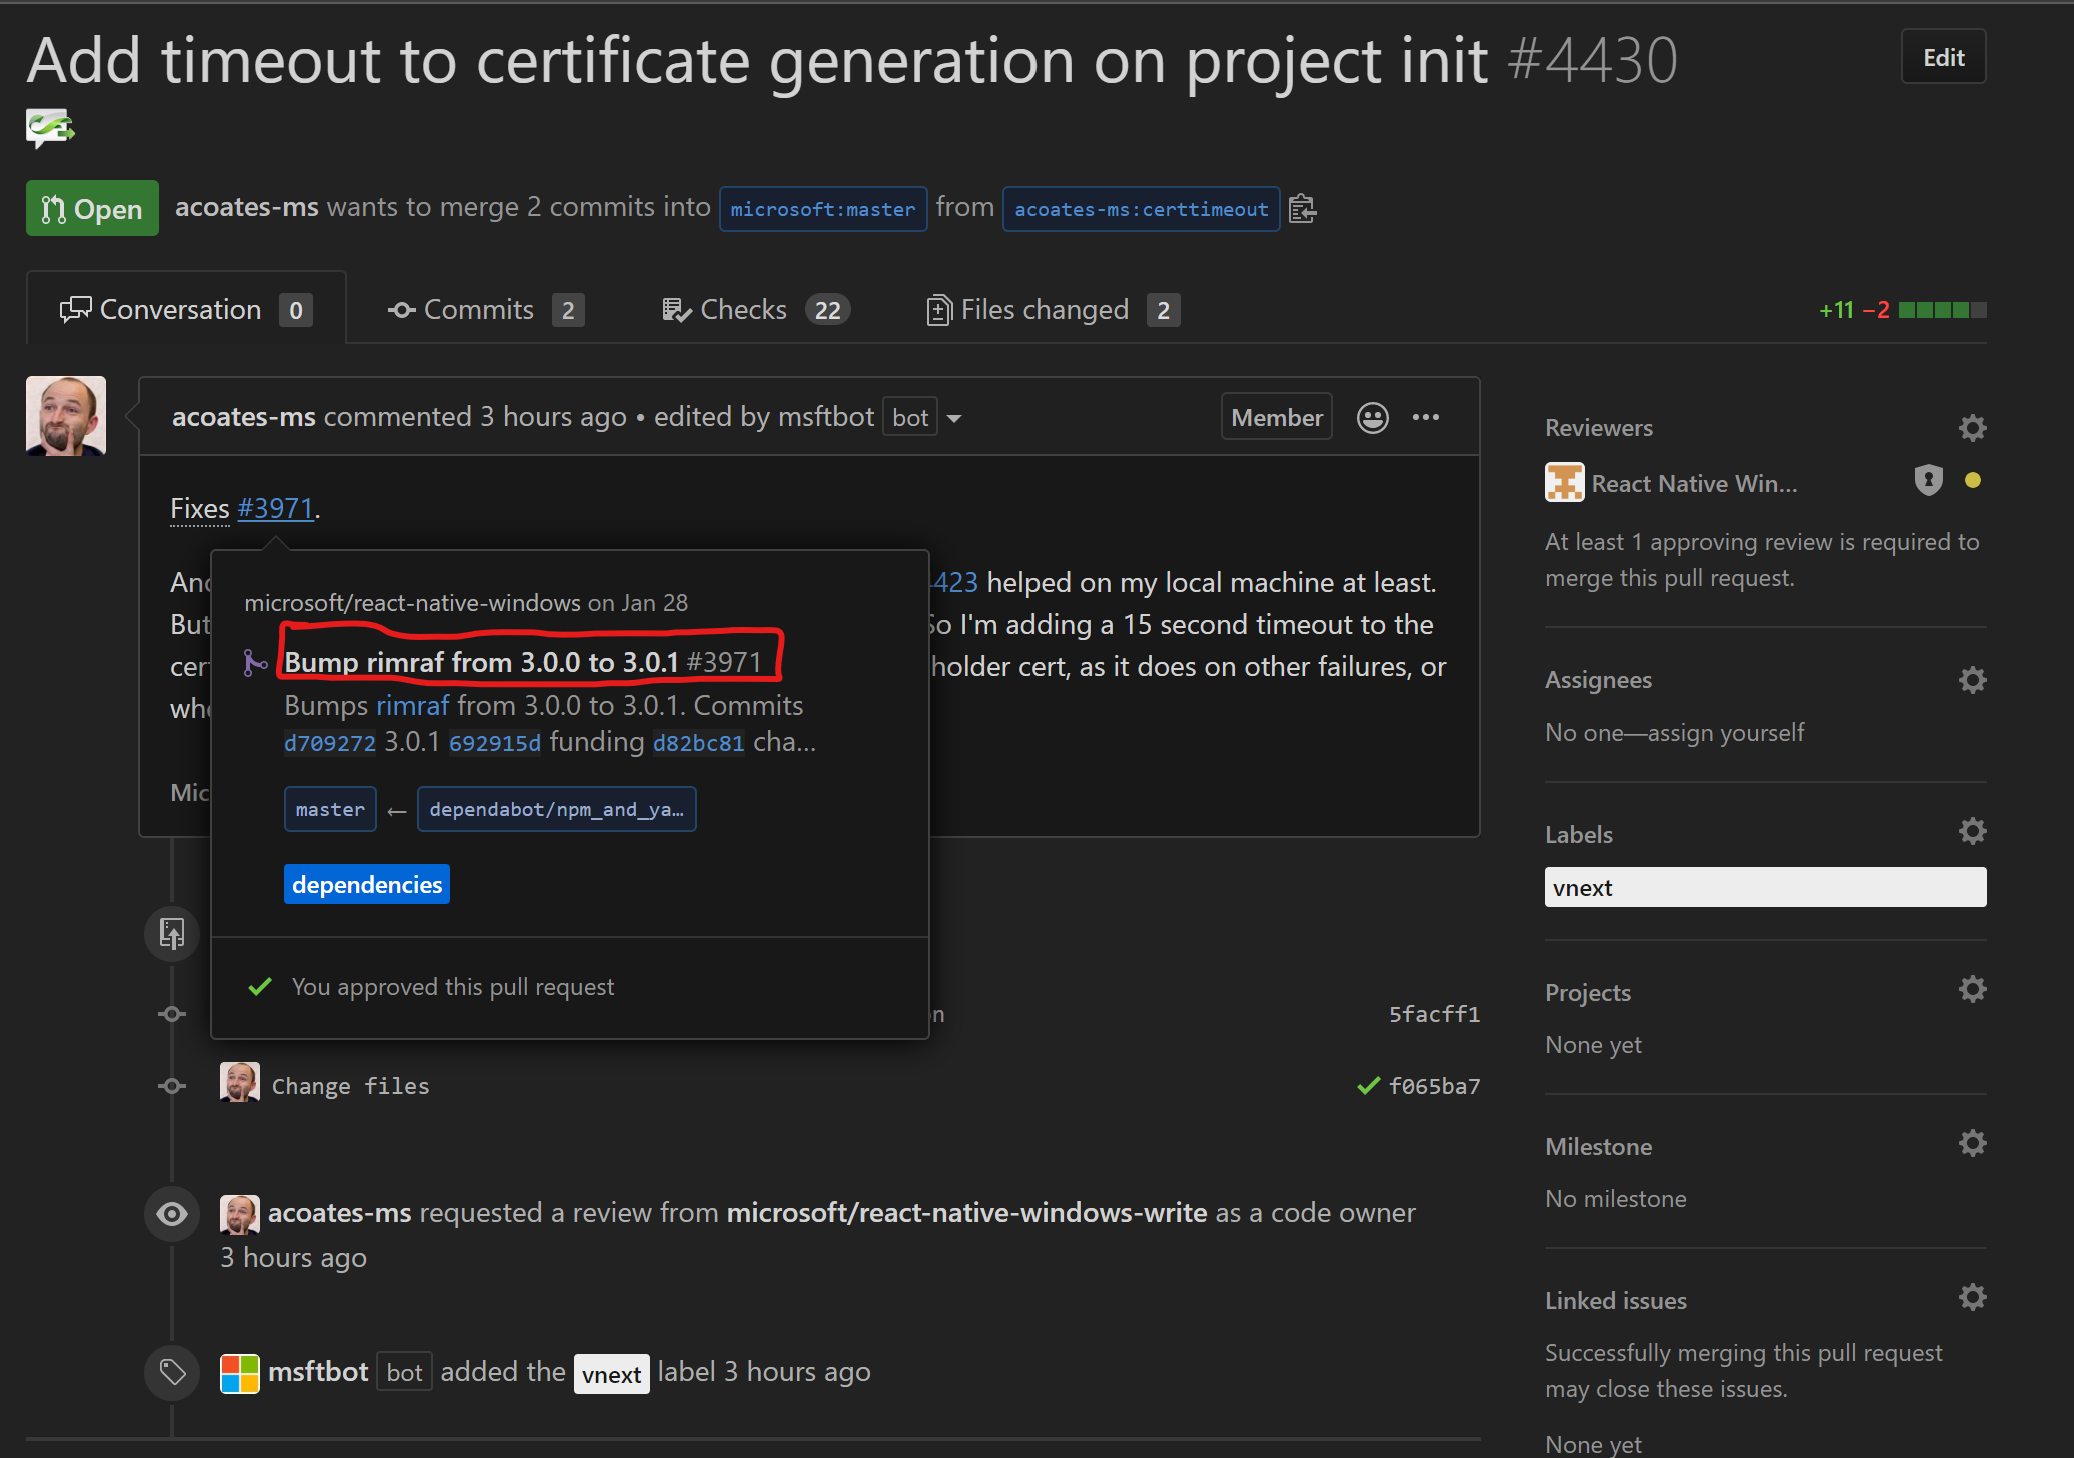Click the blue dependencies label

367,885
